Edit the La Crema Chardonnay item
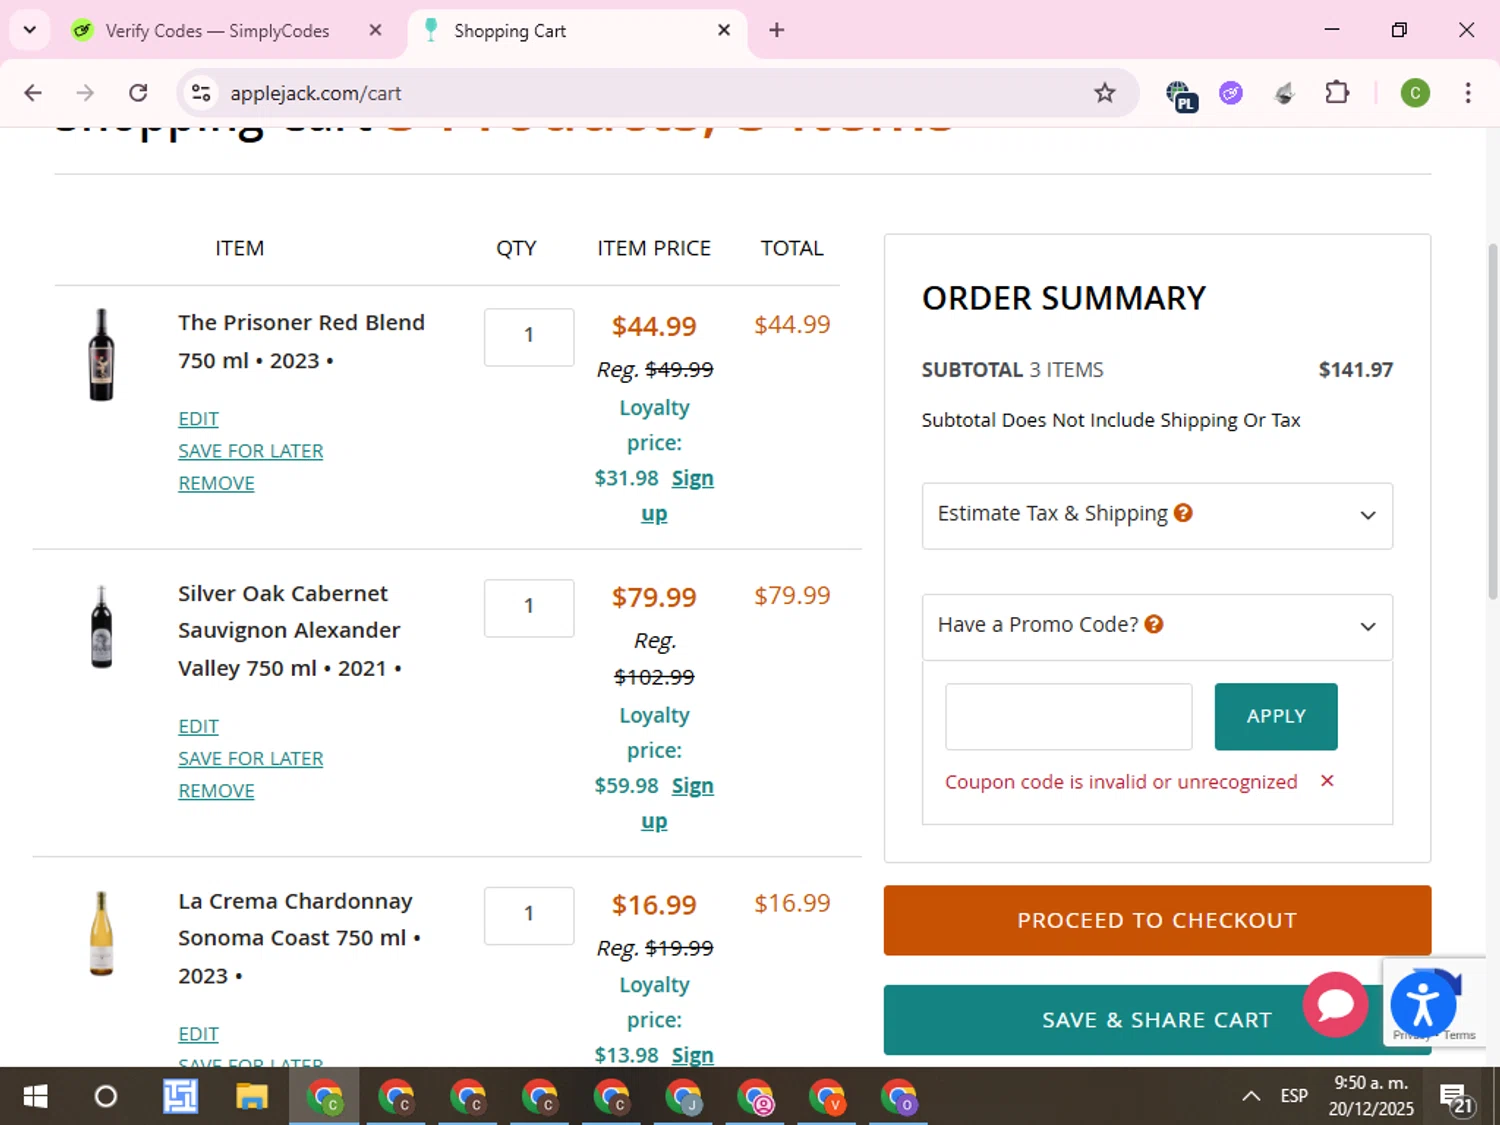This screenshot has width=1500, height=1125. 198,1034
